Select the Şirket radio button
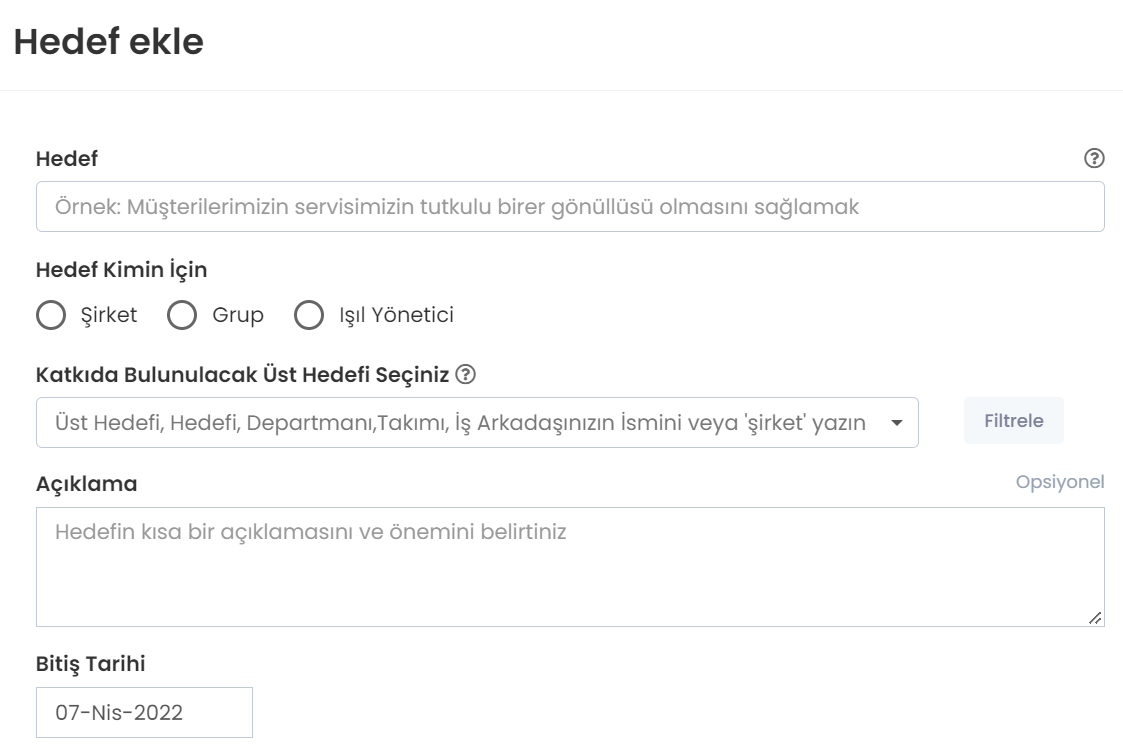1123x751 pixels. click(x=50, y=316)
